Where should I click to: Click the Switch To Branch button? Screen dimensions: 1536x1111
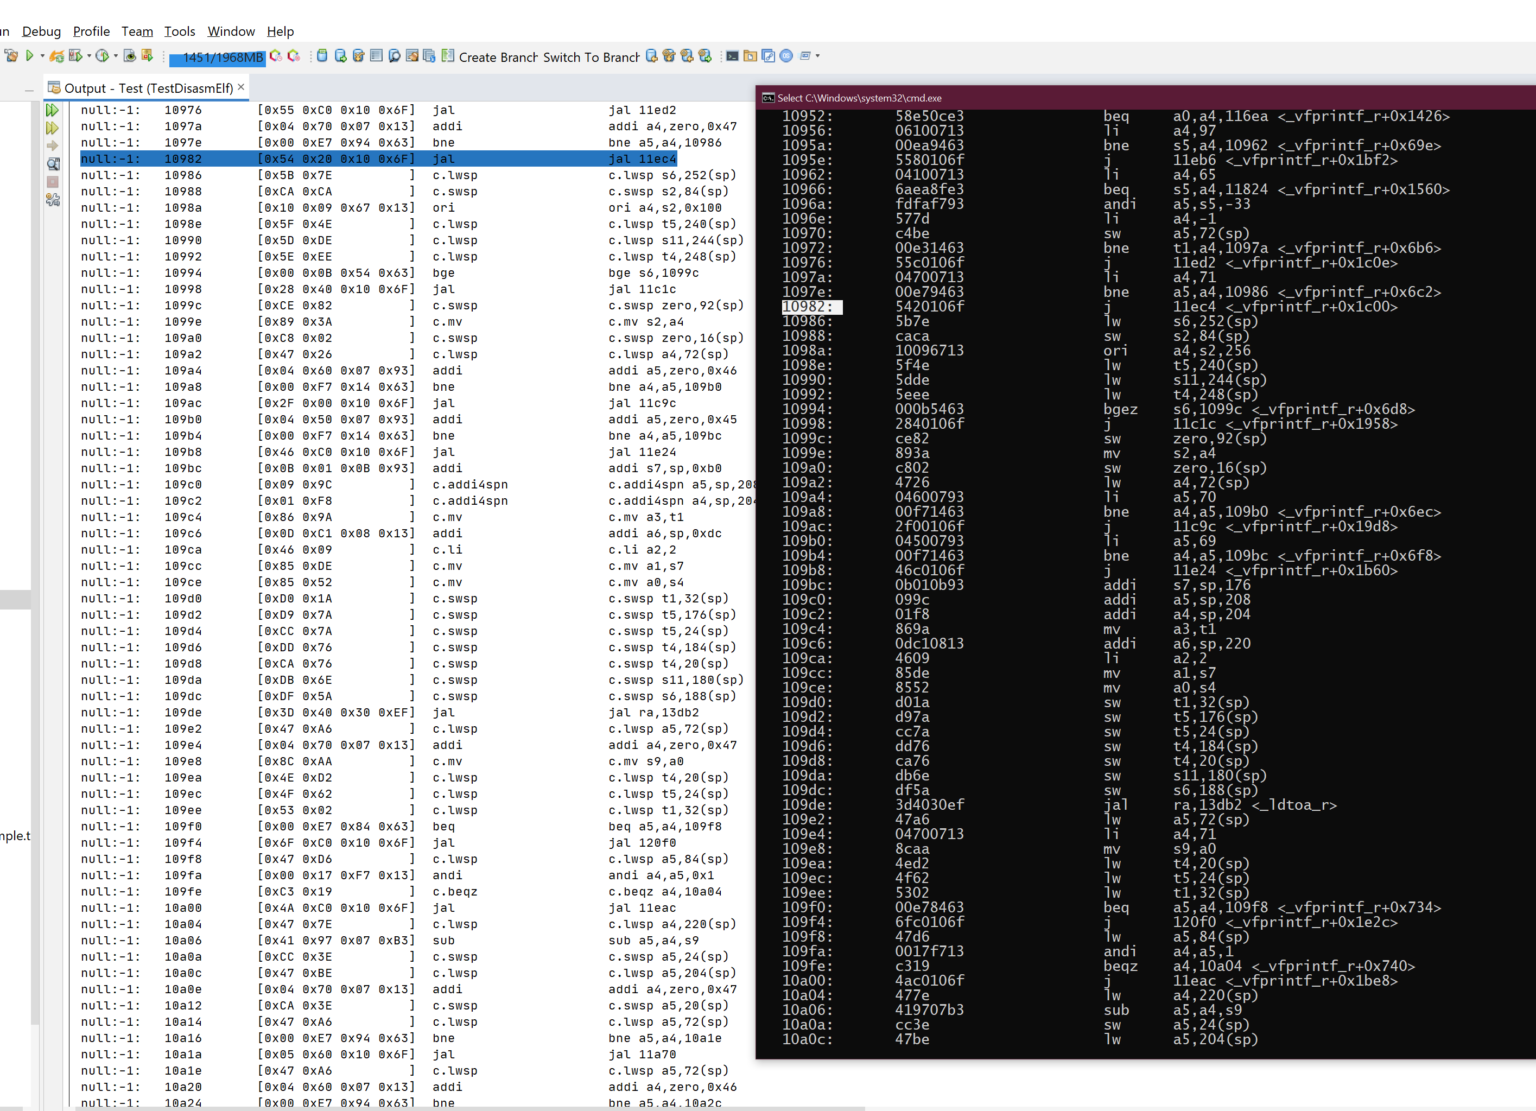[590, 57]
